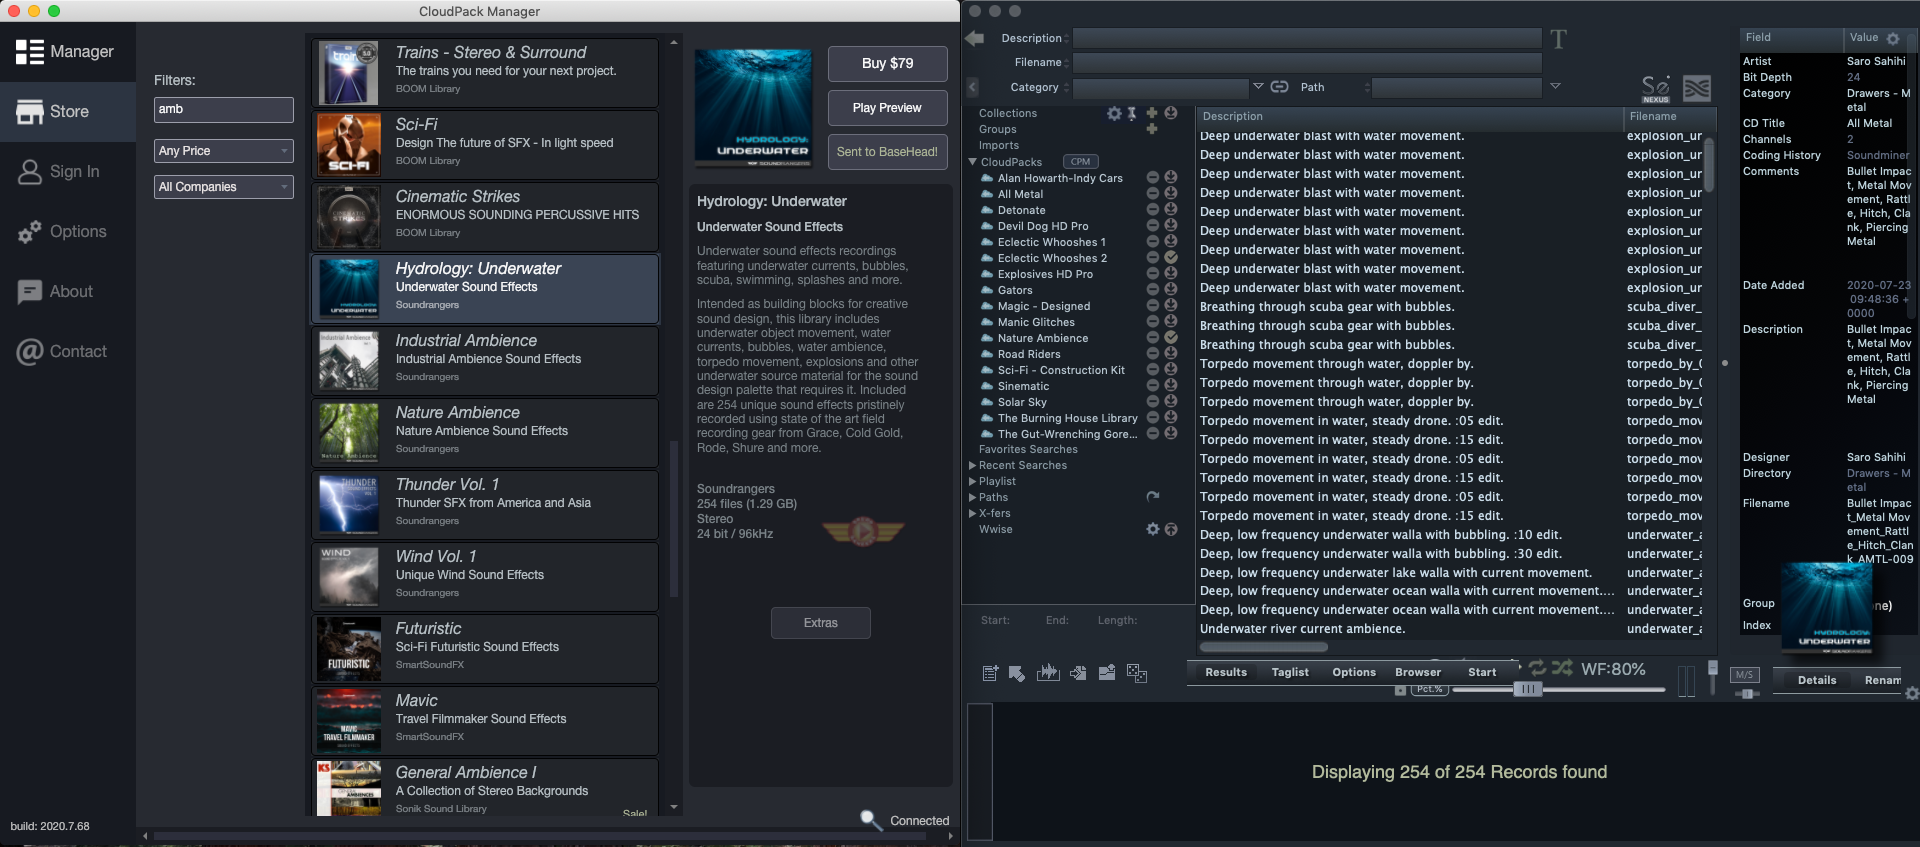Toggle the checkmark for Eclectic Whooshes 2
The image size is (1920, 847).
pos(1171,257)
